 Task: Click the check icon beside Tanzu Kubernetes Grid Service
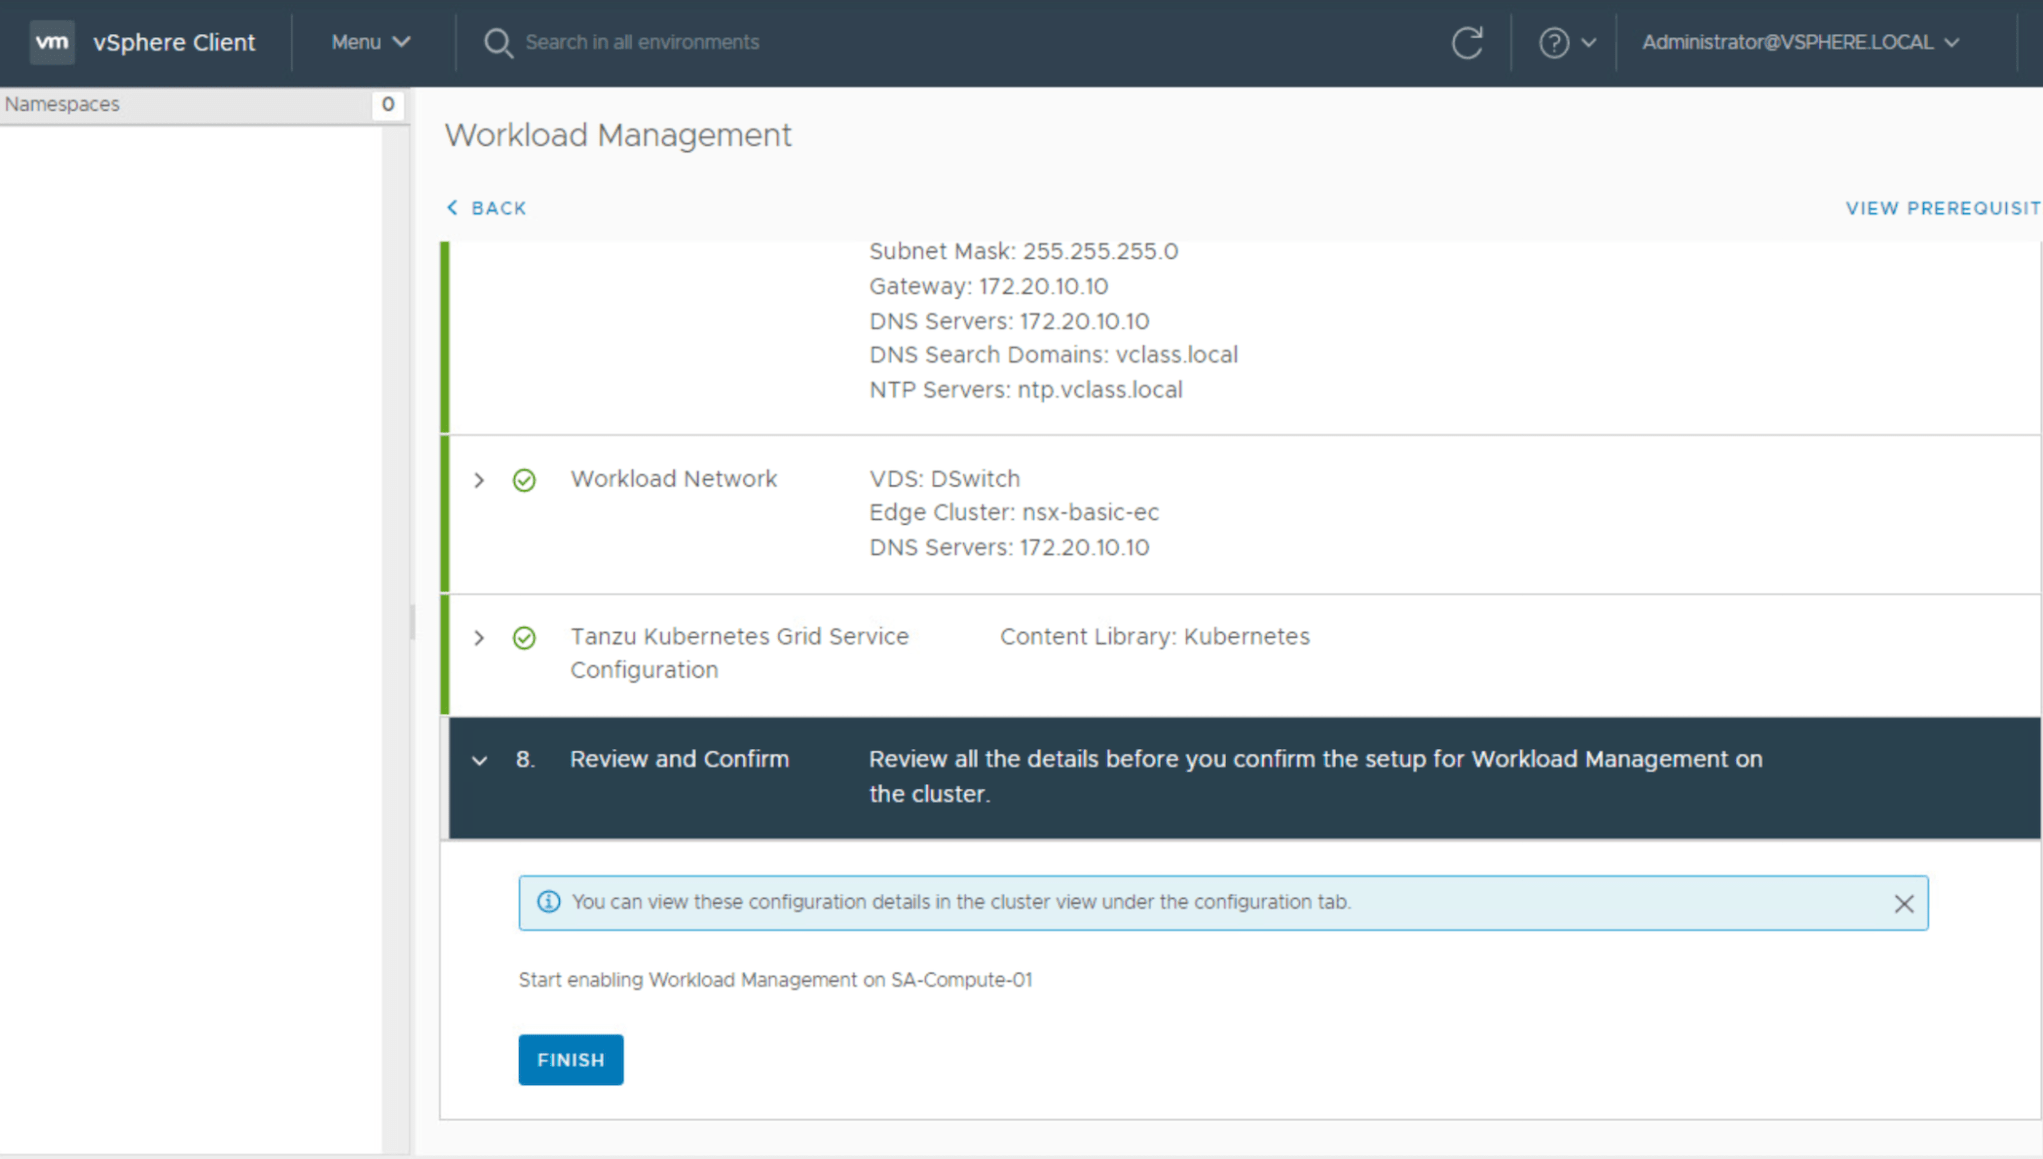point(524,638)
